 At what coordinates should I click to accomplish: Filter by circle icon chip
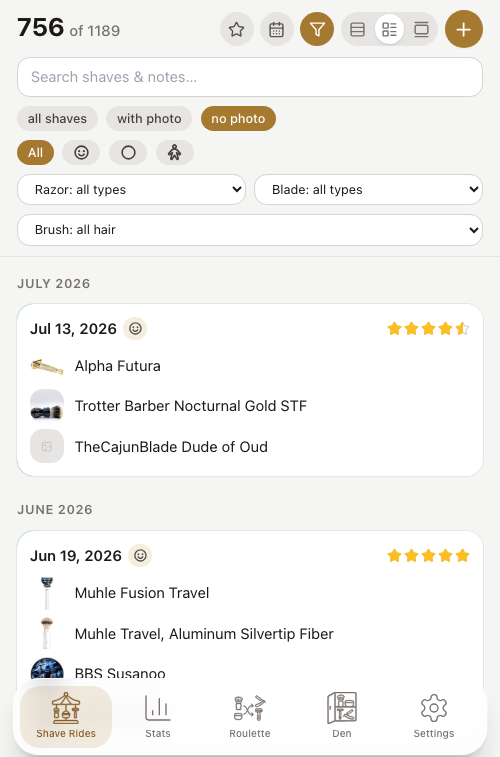point(128,153)
